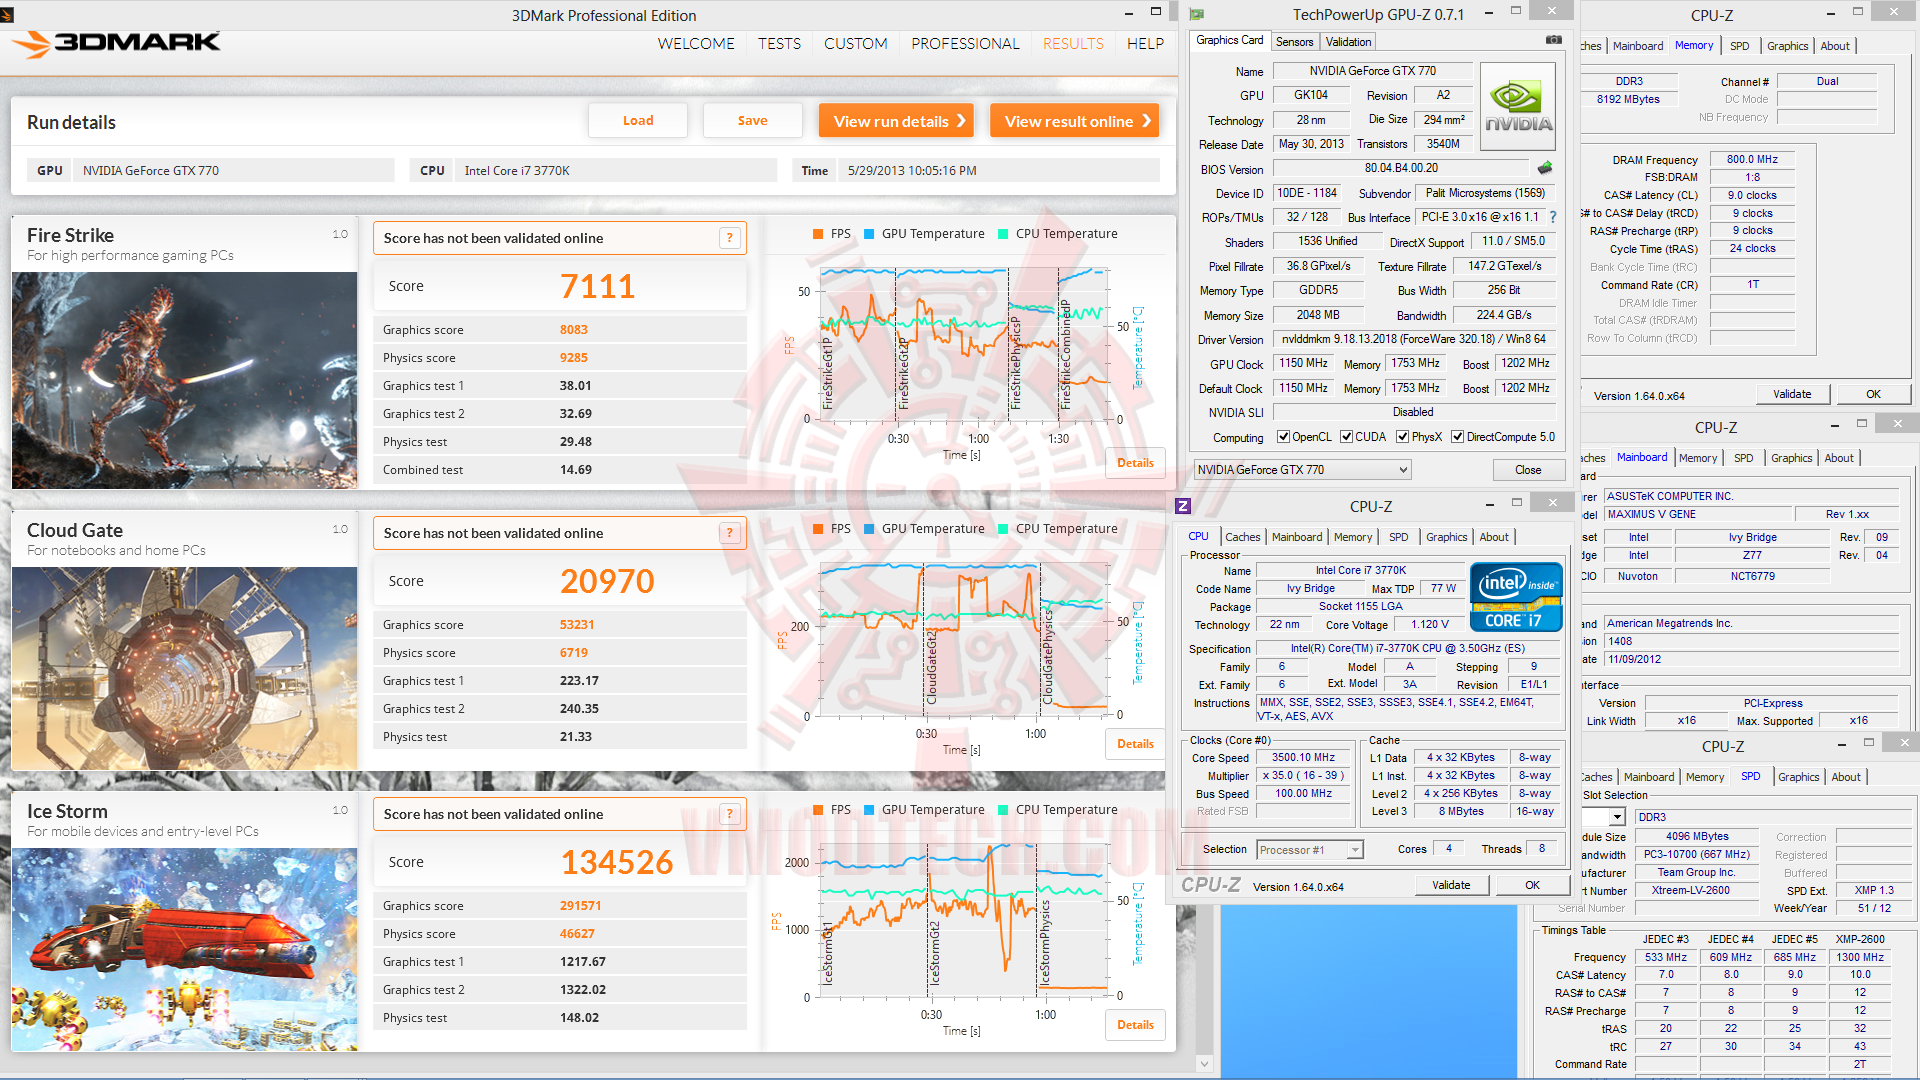Viewport: 1920px width, 1080px height.
Task: Click the Fire Strike Details button
Action: (x=1135, y=463)
